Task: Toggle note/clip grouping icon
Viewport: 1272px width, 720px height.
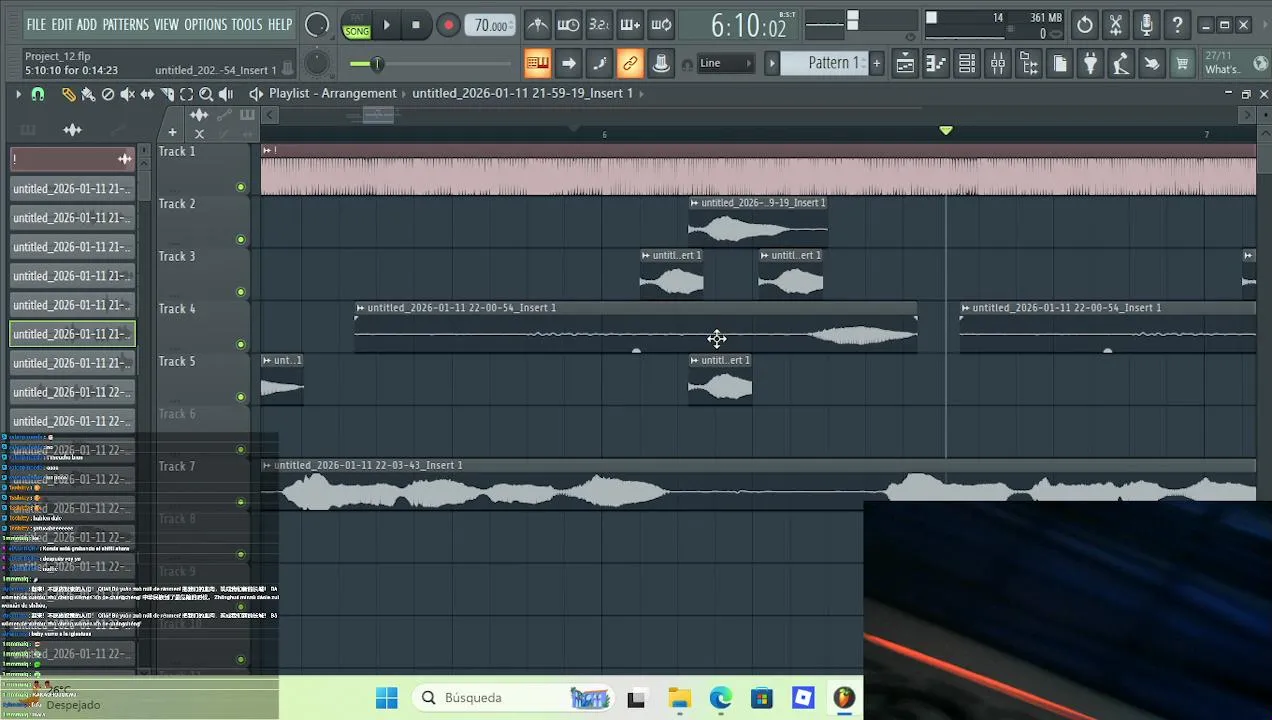Action: (599, 64)
